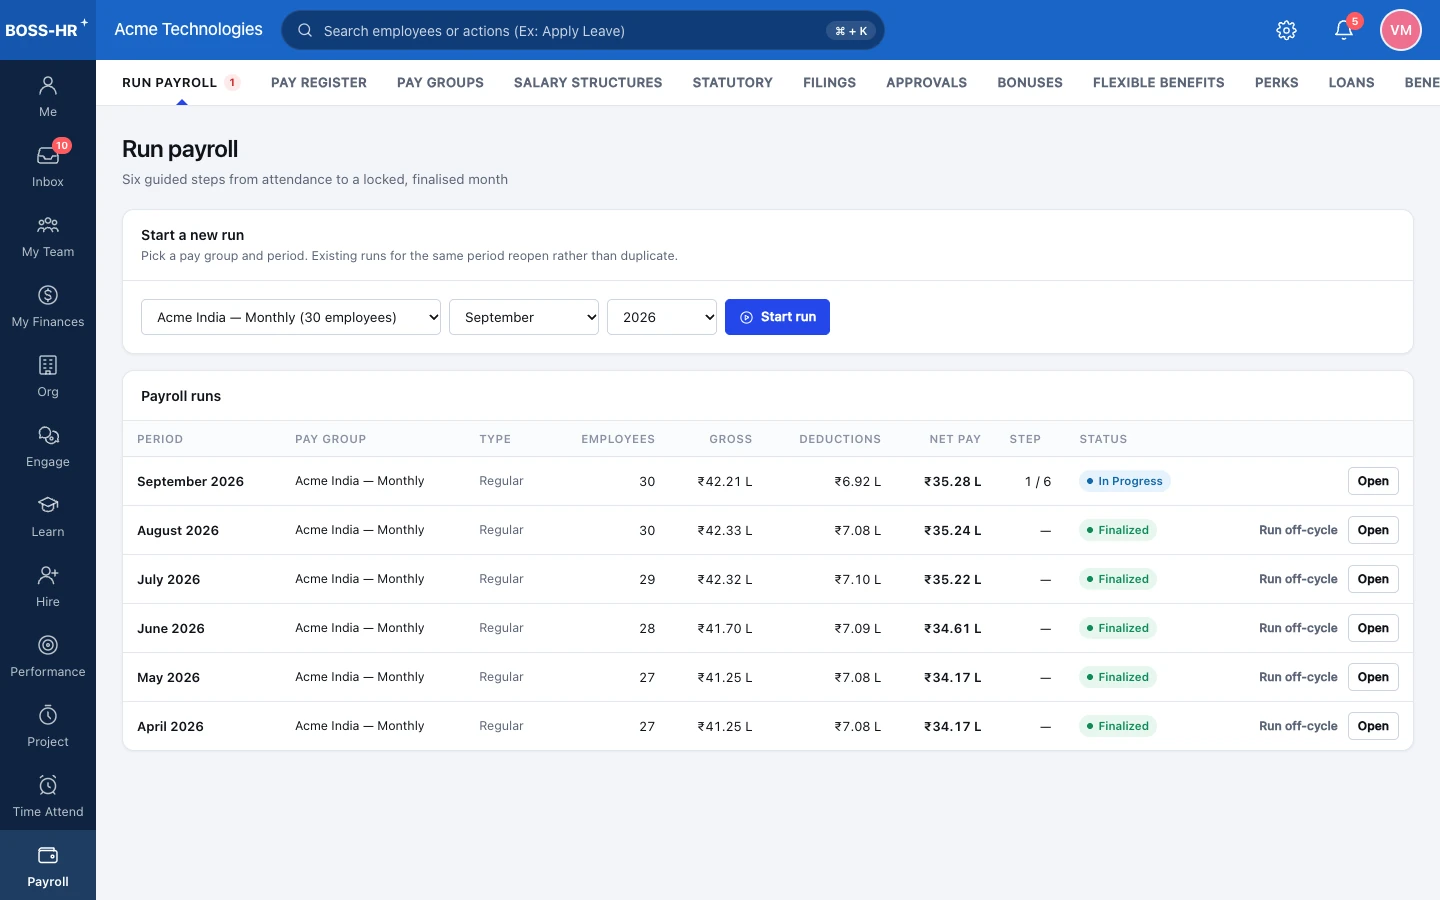Screen dimensions: 1440x900
Task: Click the BOSS-HR logo
Action: coord(46,30)
